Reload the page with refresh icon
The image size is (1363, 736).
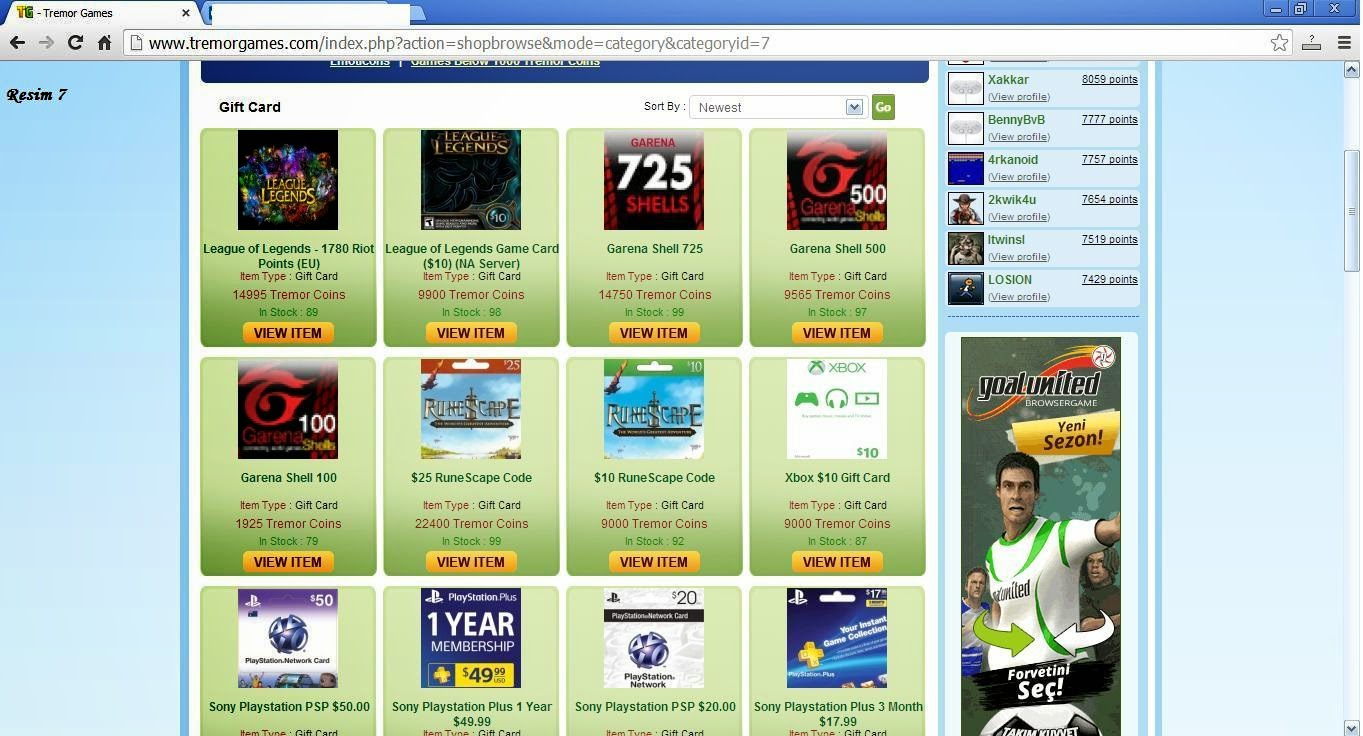(75, 42)
